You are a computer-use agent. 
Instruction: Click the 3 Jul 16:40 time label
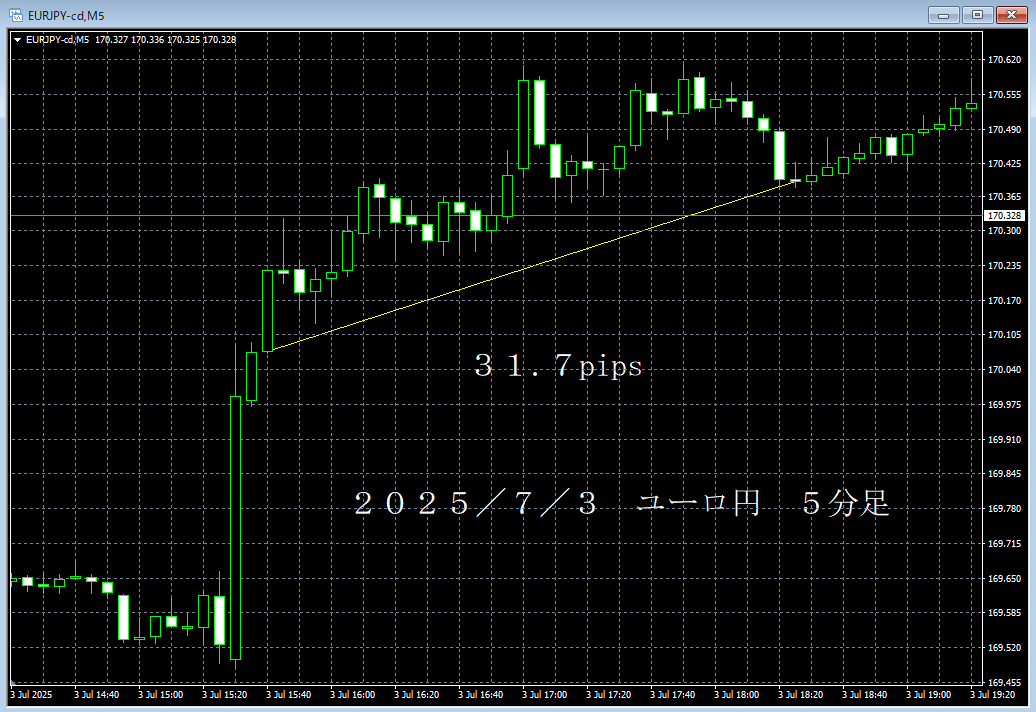[x=481, y=695]
